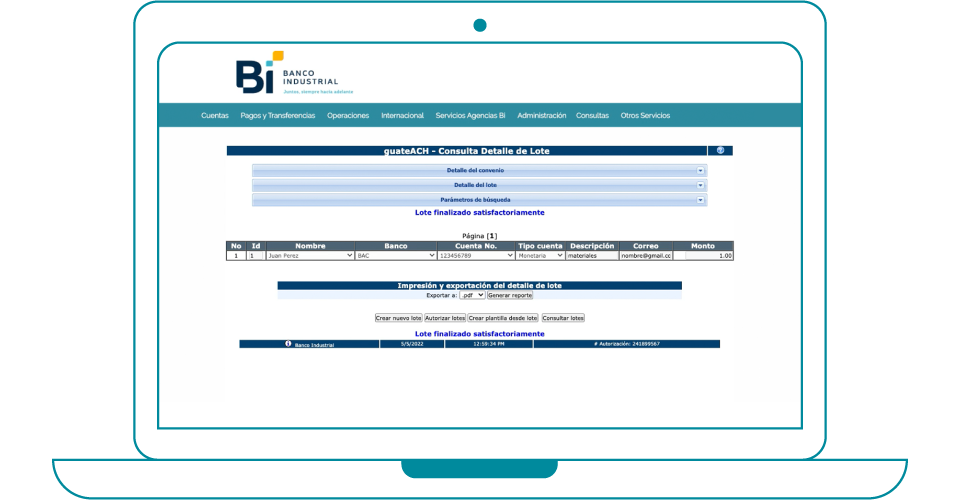Viewport: 960px width, 500px height.
Task: Open the Pagos y Transferencias menu
Action: coord(277,116)
